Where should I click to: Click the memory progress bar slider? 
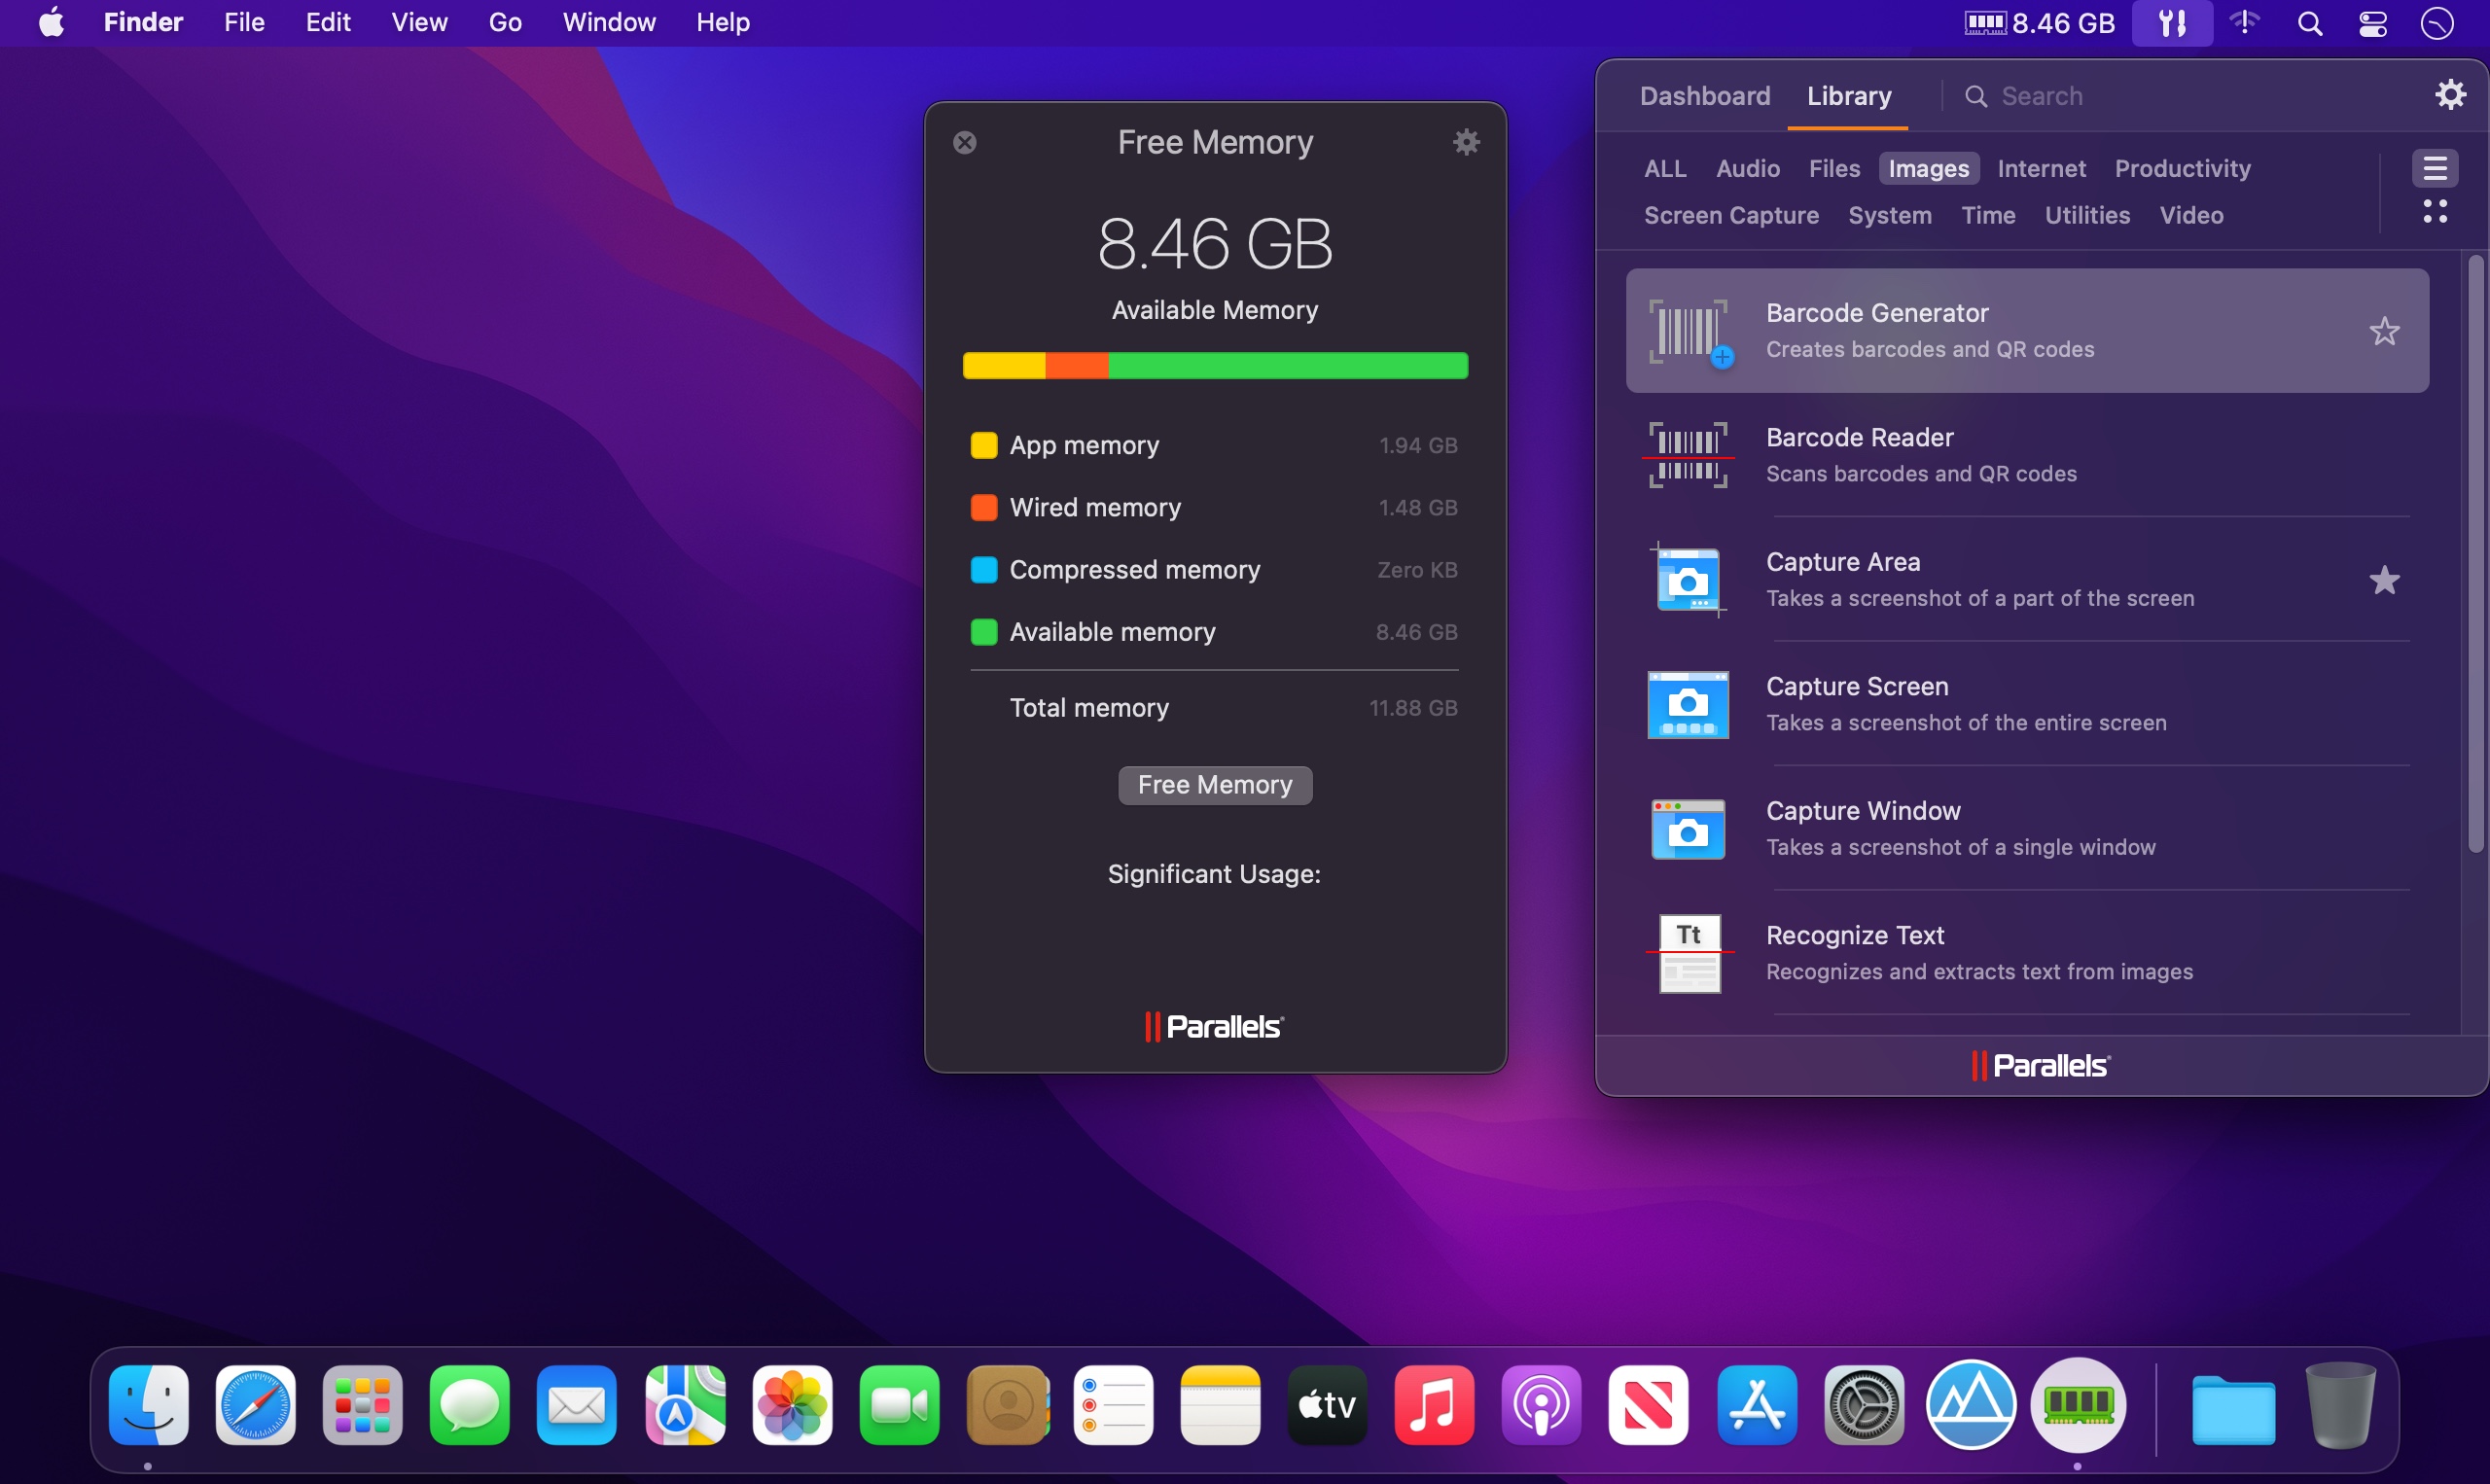click(1215, 366)
